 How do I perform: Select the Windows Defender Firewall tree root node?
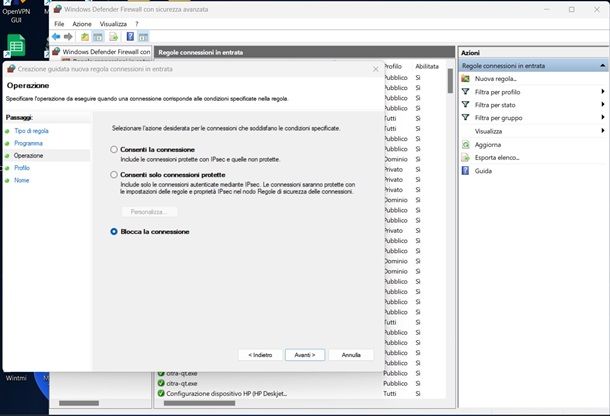click(106, 51)
